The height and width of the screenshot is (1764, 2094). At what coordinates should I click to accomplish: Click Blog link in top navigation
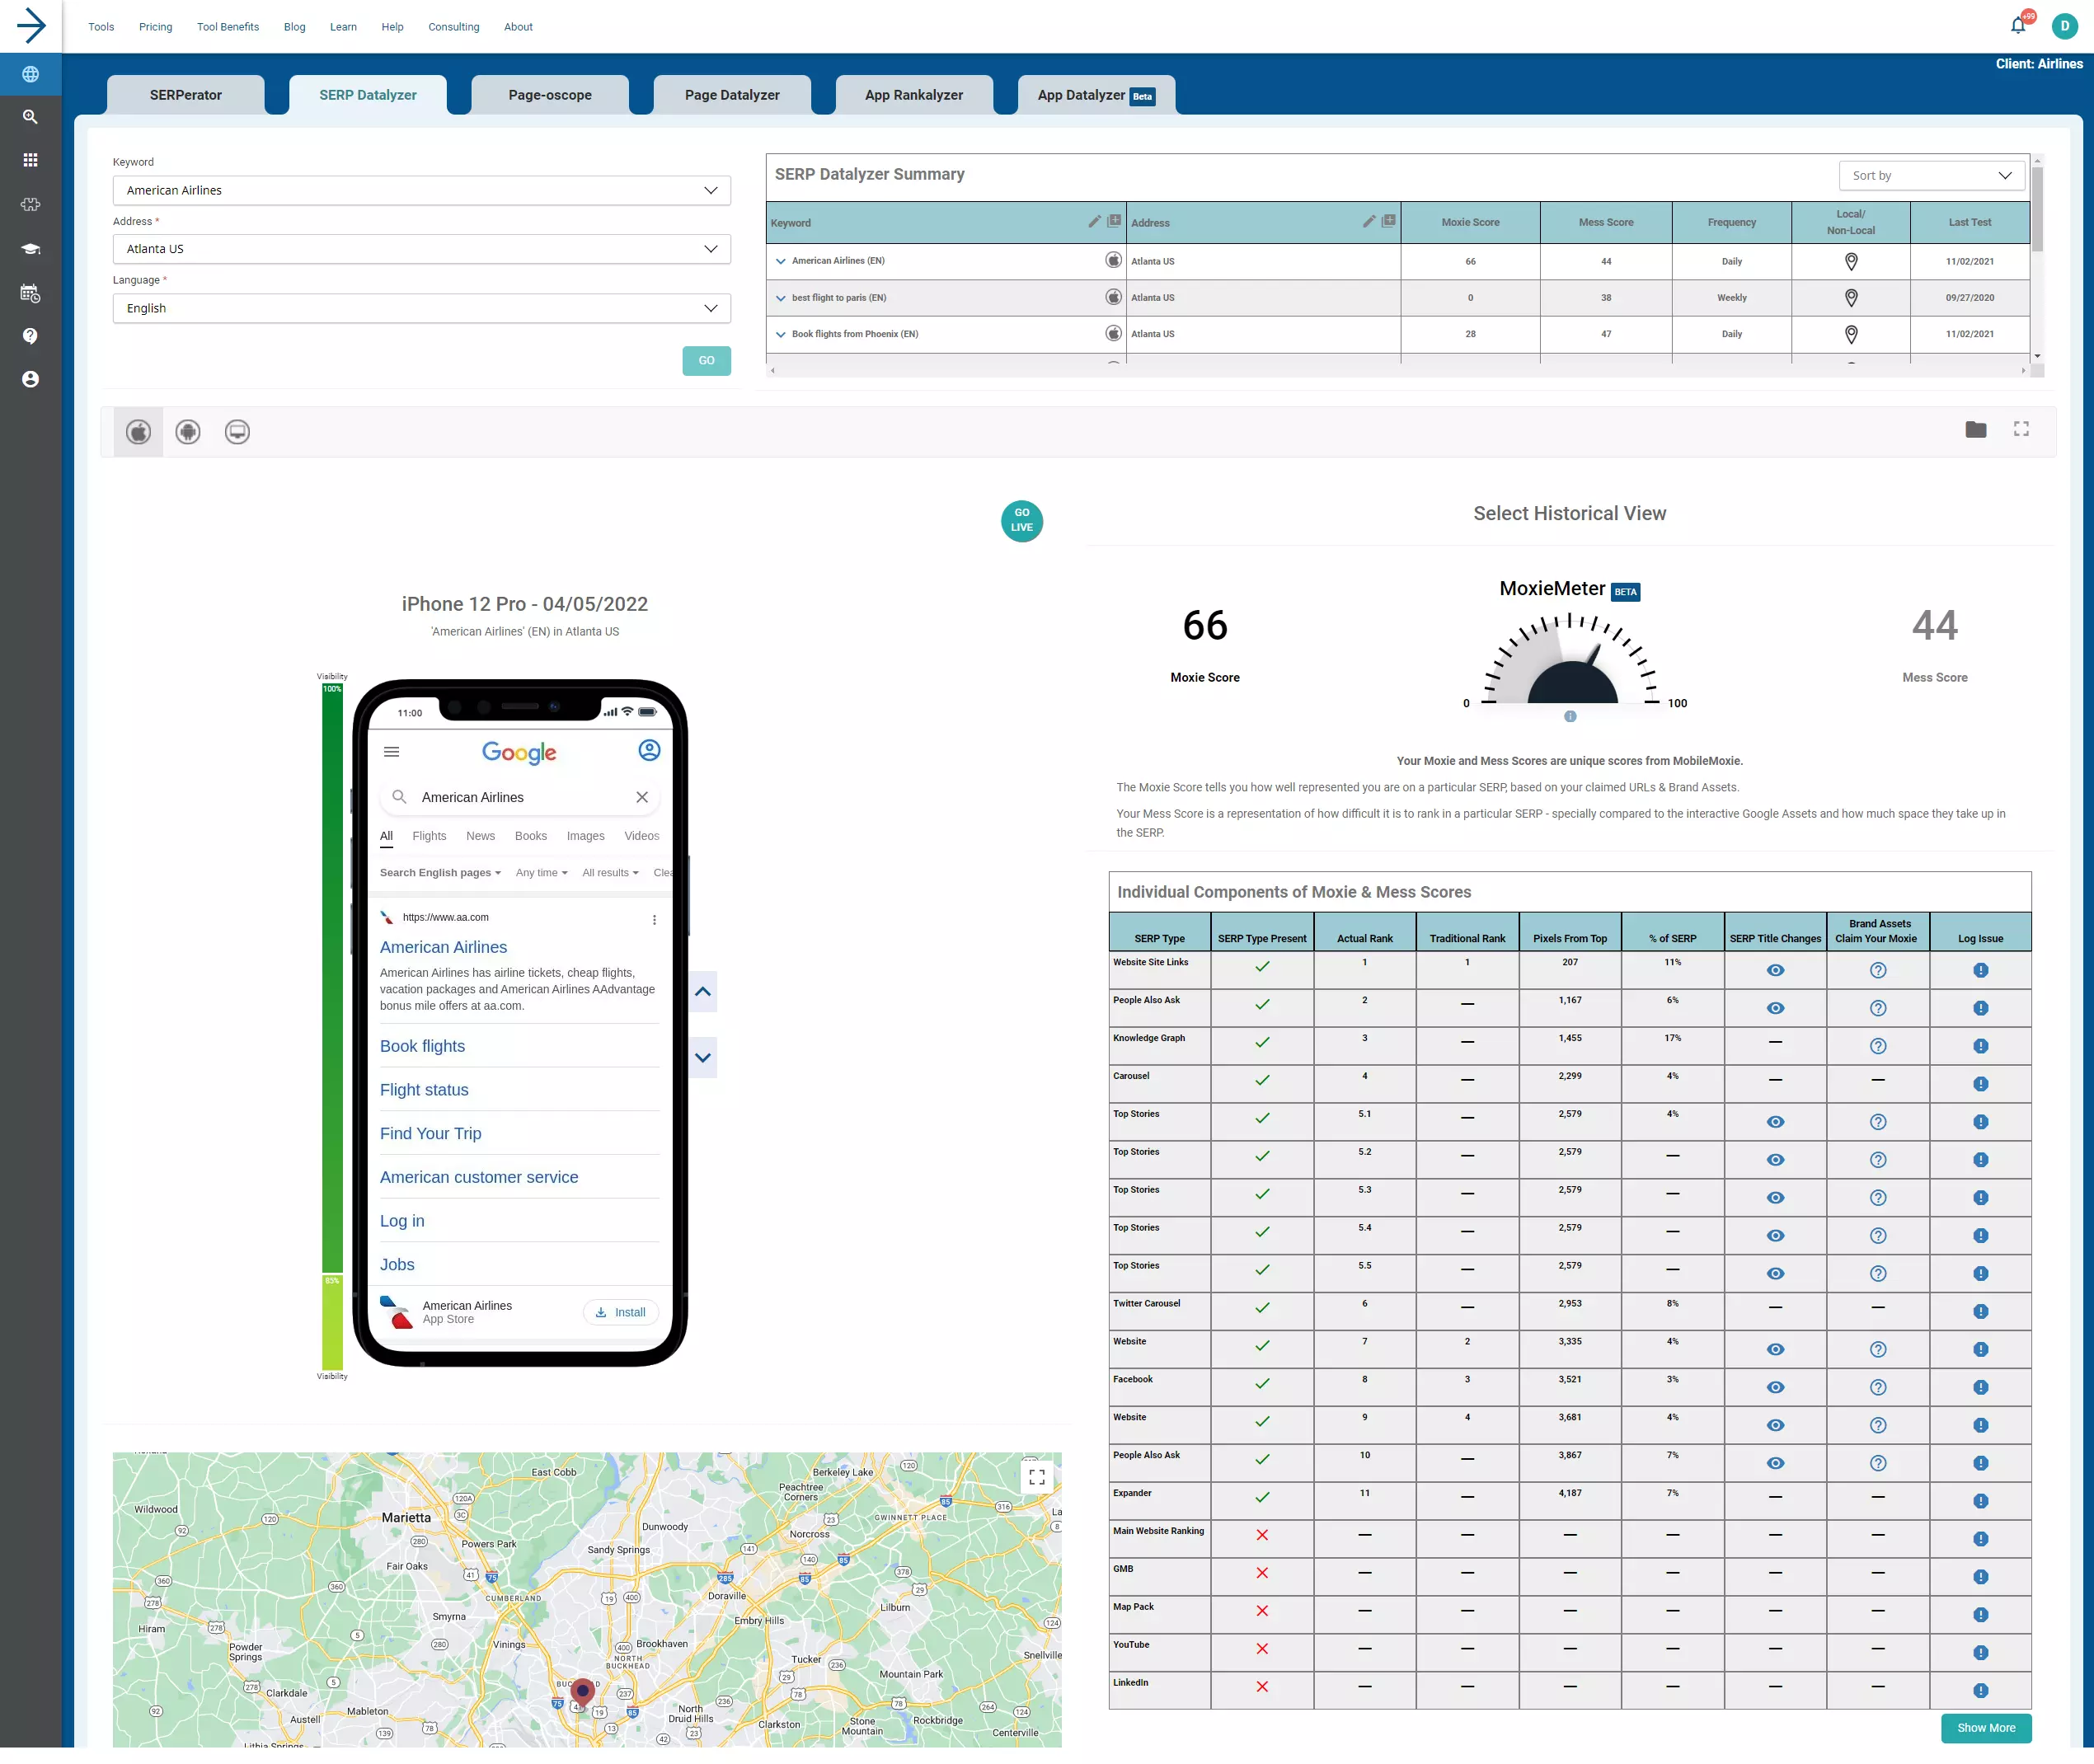[295, 27]
